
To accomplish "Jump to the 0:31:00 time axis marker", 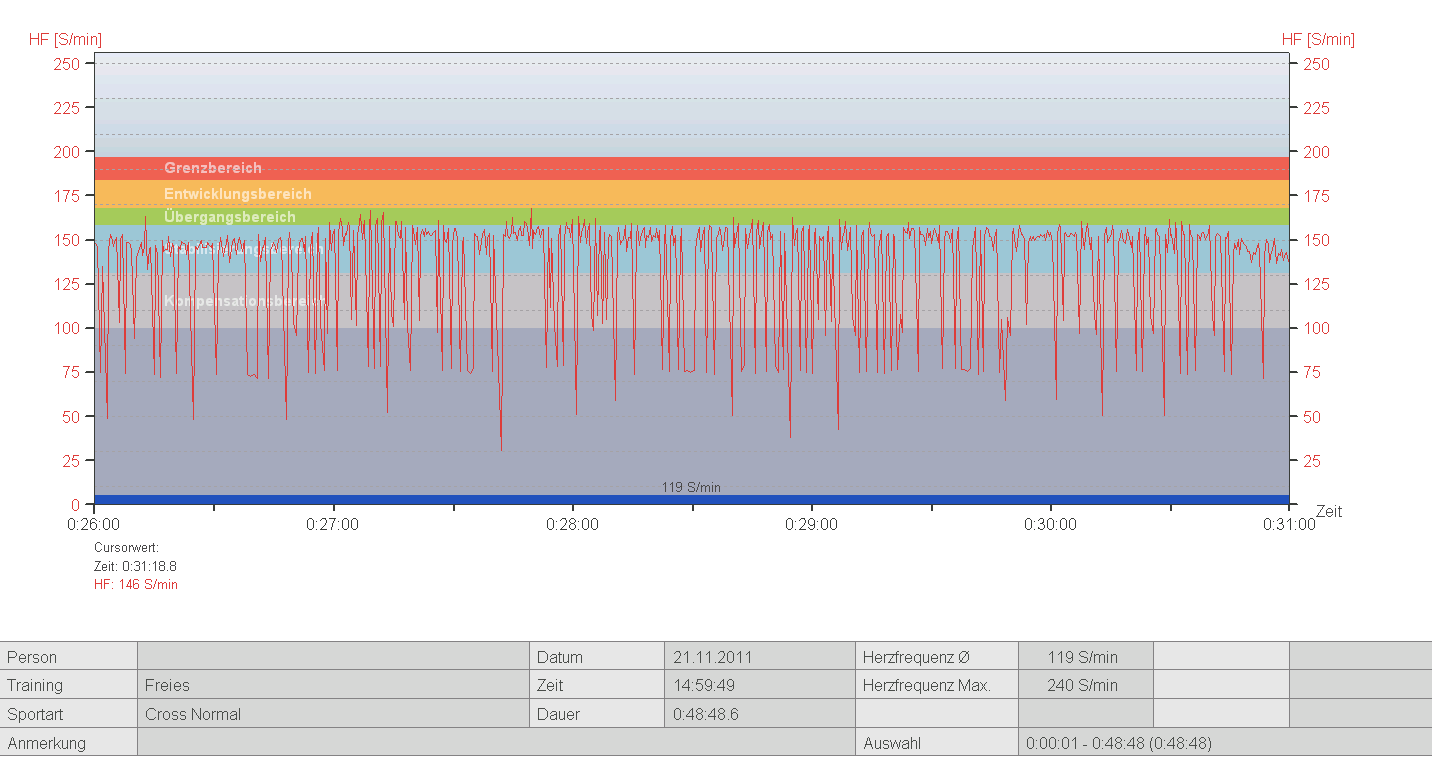I will 1289,524.
